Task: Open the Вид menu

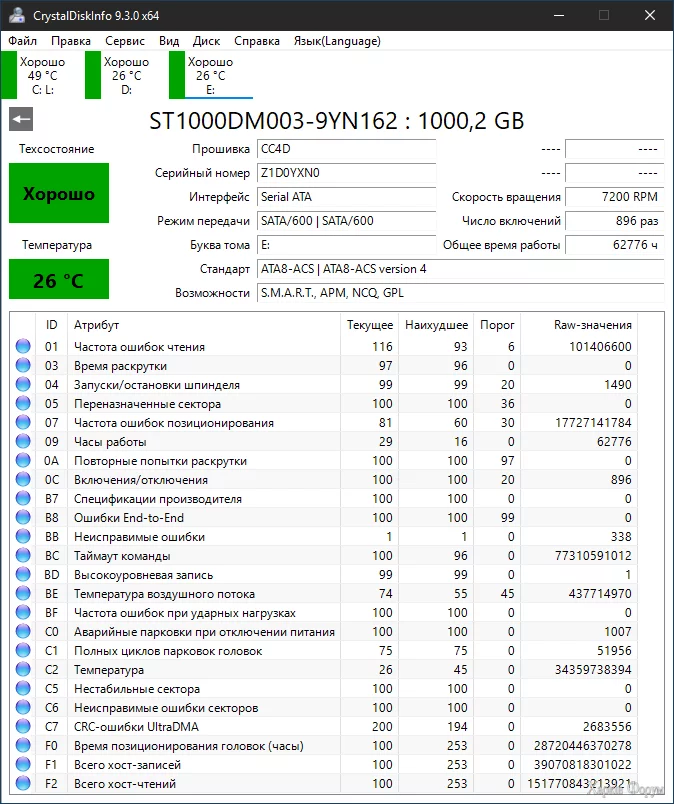Action: point(169,41)
